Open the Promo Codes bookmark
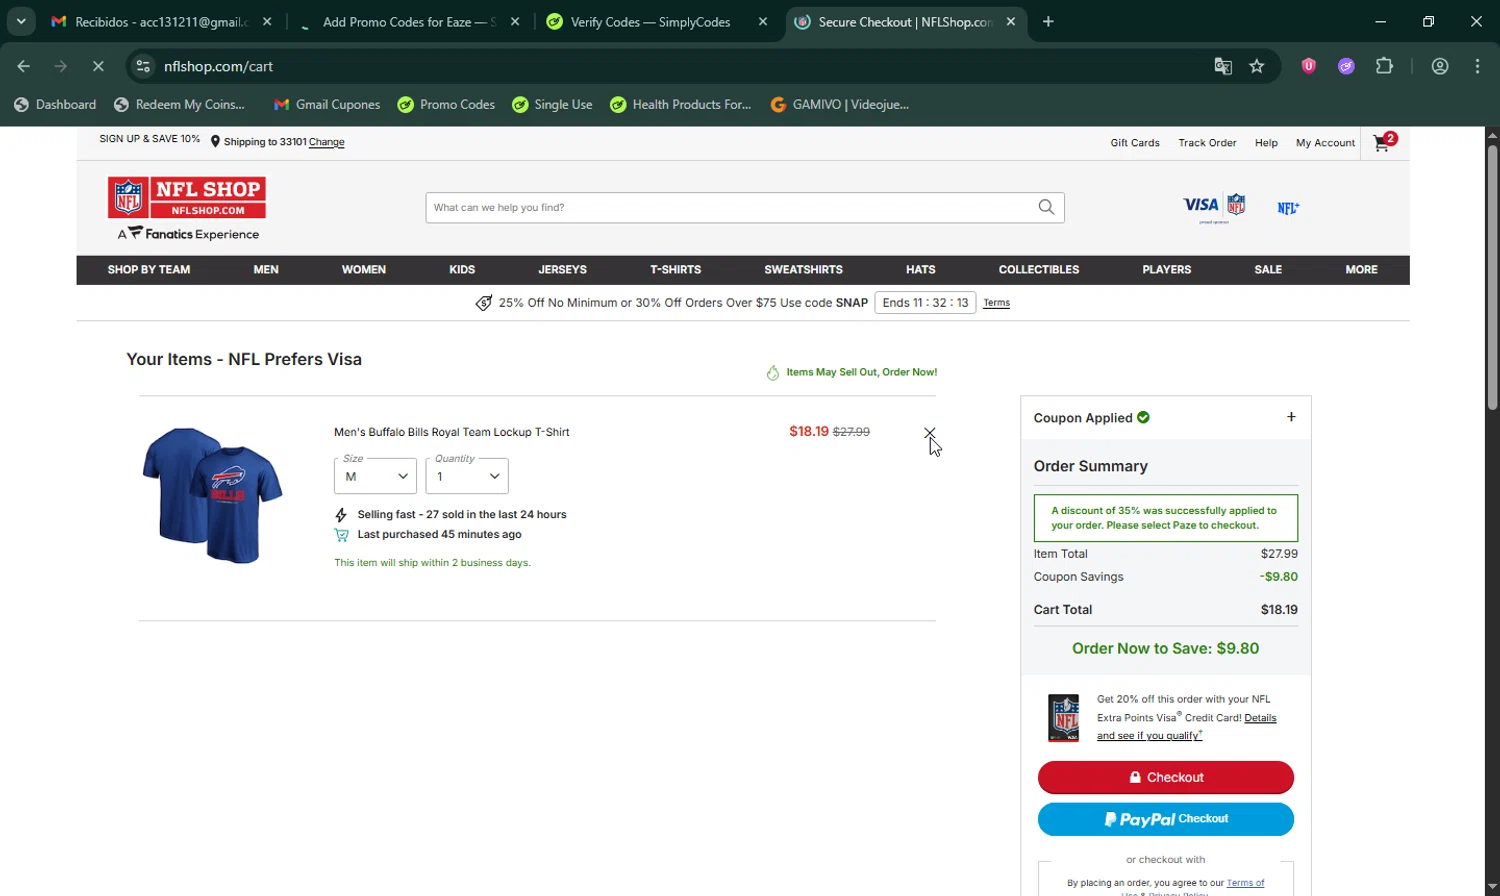This screenshot has width=1500, height=896. [446, 104]
